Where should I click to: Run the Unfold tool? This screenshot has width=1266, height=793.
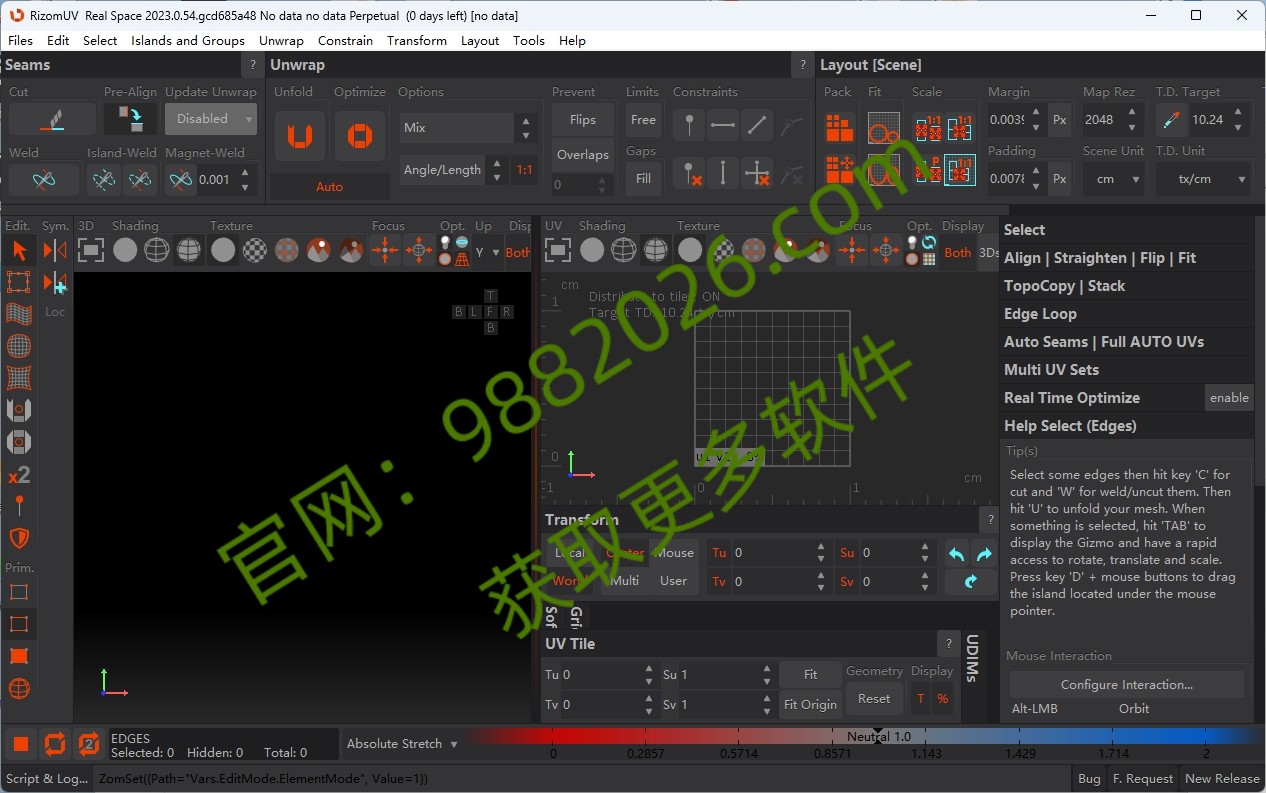pos(299,135)
